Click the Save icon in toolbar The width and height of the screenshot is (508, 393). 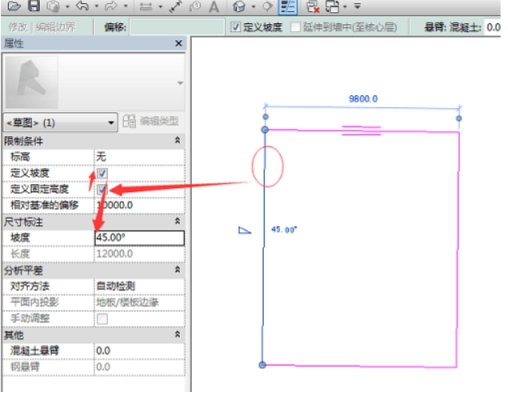34,6
